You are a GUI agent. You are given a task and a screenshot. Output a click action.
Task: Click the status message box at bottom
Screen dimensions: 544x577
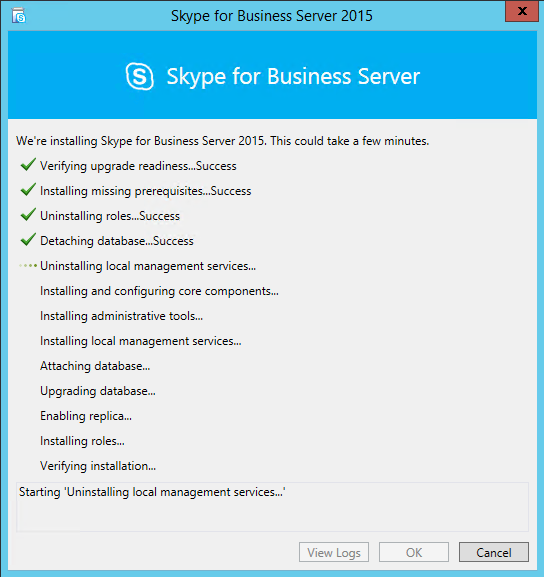tap(272, 507)
